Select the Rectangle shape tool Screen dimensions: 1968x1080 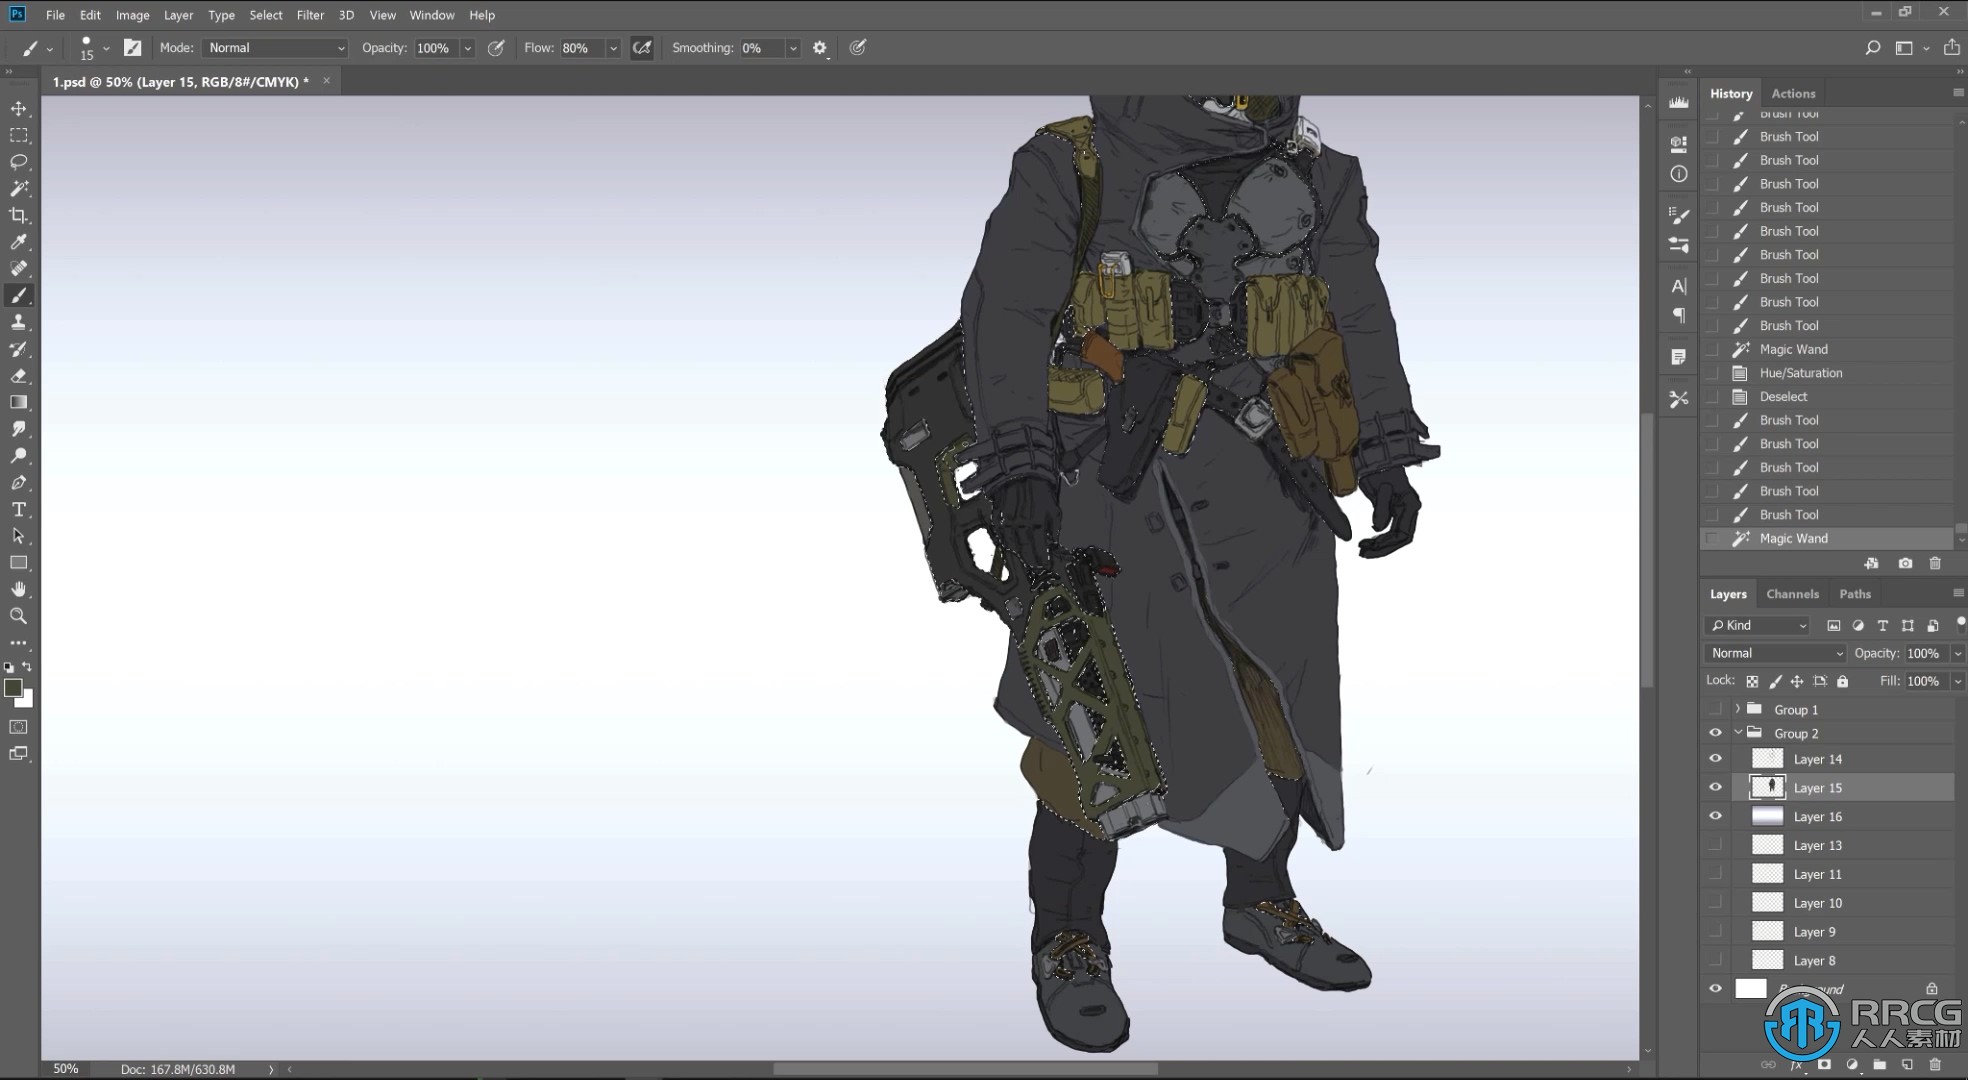[19, 563]
